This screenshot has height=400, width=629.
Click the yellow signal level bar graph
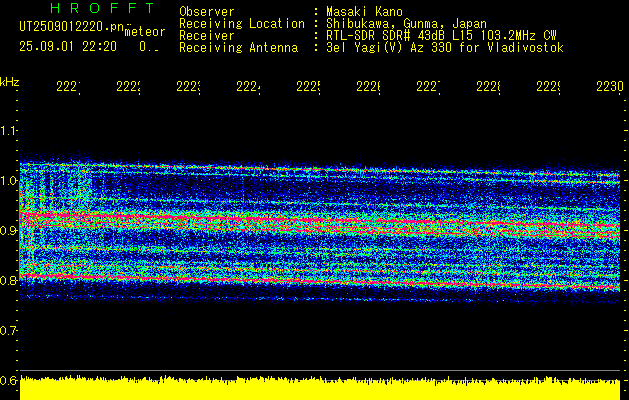(x=320, y=388)
